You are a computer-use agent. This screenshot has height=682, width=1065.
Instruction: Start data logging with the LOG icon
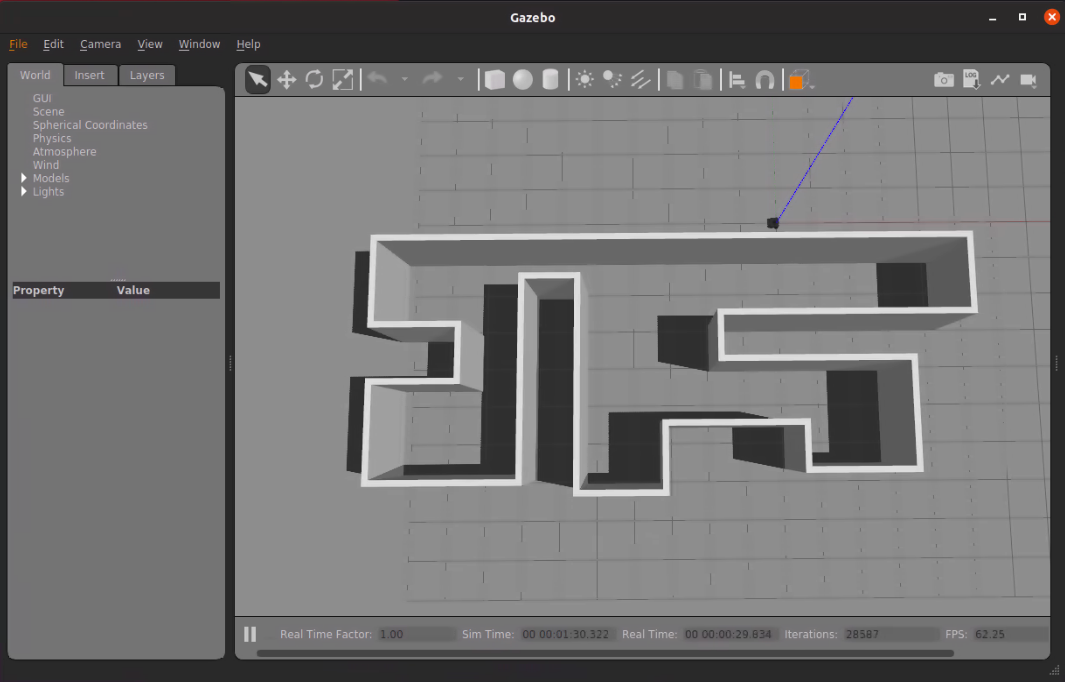pyautogui.click(x=971, y=79)
